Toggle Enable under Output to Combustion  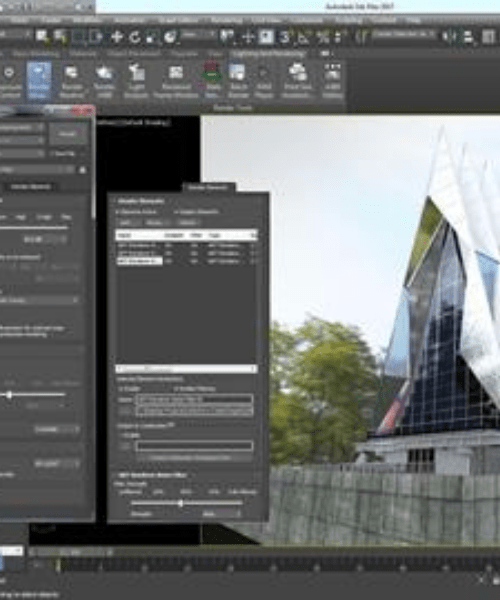(x=121, y=435)
